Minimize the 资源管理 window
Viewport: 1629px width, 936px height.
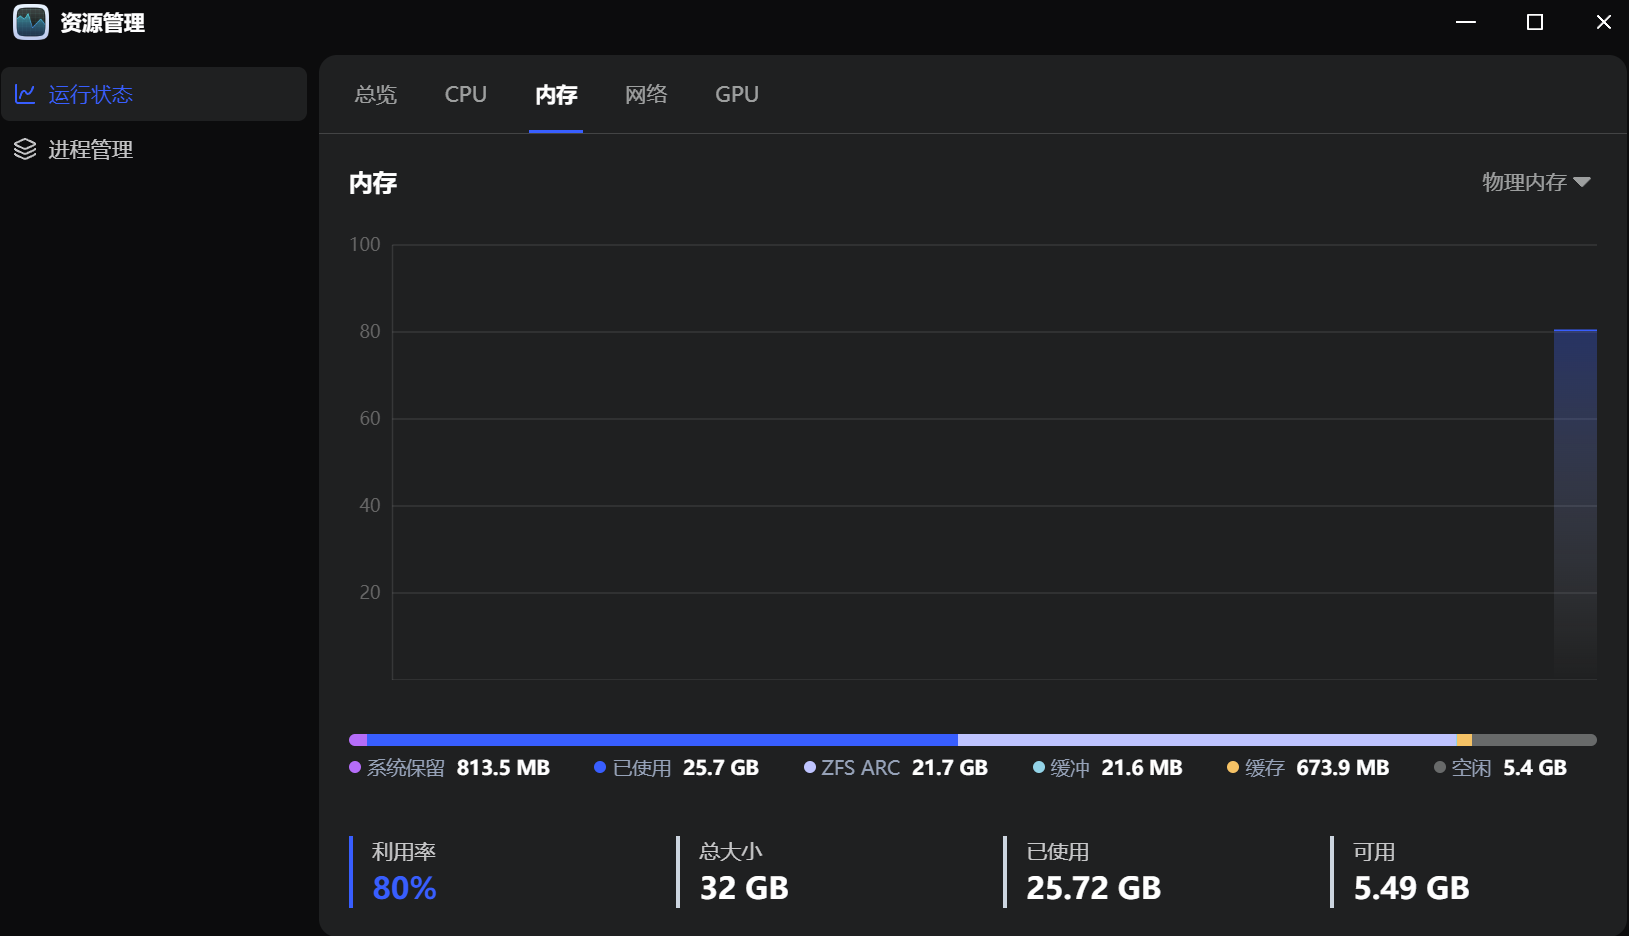tap(1466, 22)
